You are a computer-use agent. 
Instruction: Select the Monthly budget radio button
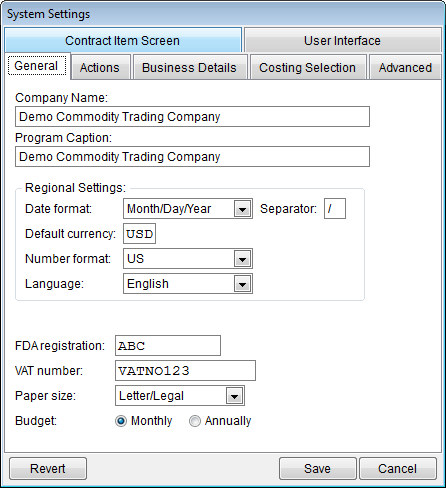pos(121,421)
